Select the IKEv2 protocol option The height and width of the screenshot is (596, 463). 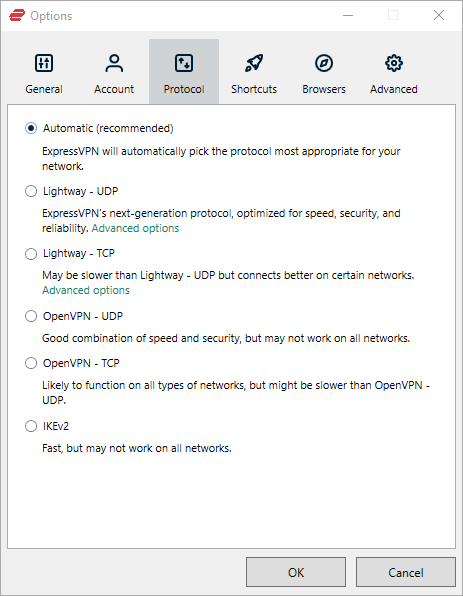[31, 426]
